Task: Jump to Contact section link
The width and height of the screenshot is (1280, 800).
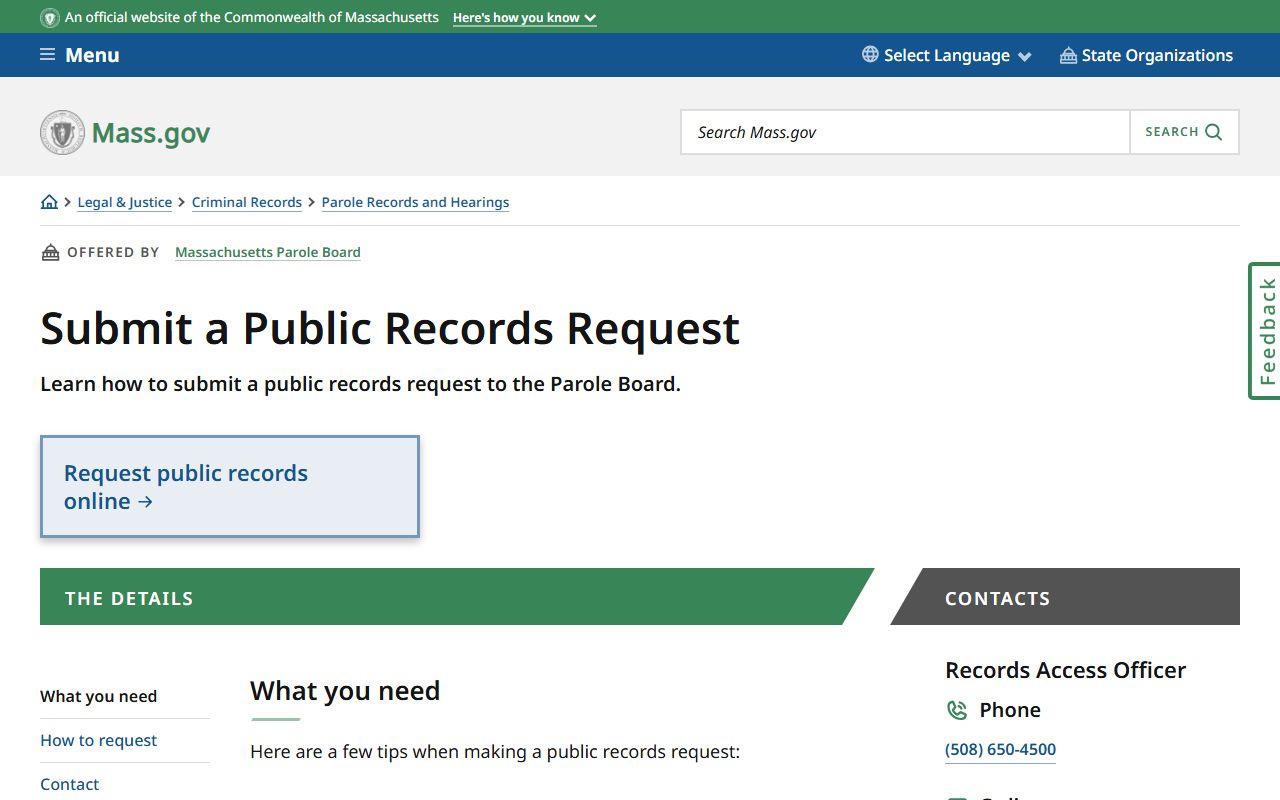Action: (69, 784)
